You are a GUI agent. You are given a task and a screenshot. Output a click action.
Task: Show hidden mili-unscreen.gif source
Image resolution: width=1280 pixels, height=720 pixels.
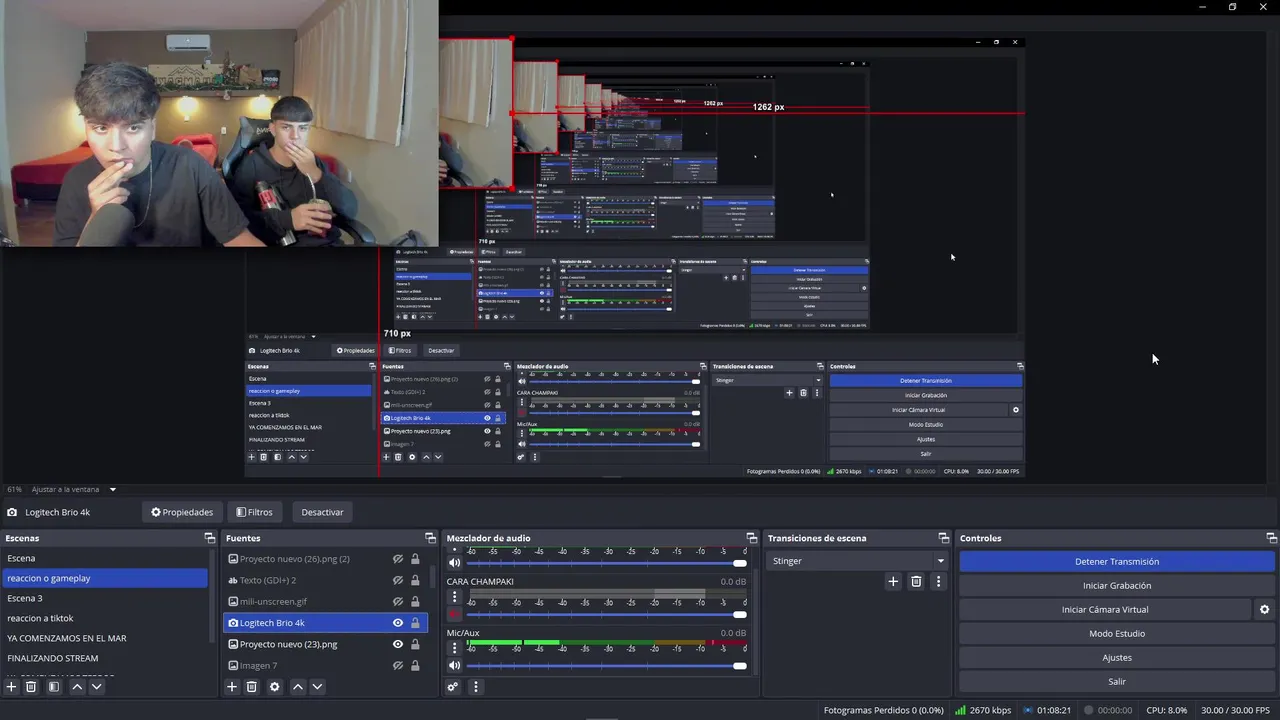[398, 602]
